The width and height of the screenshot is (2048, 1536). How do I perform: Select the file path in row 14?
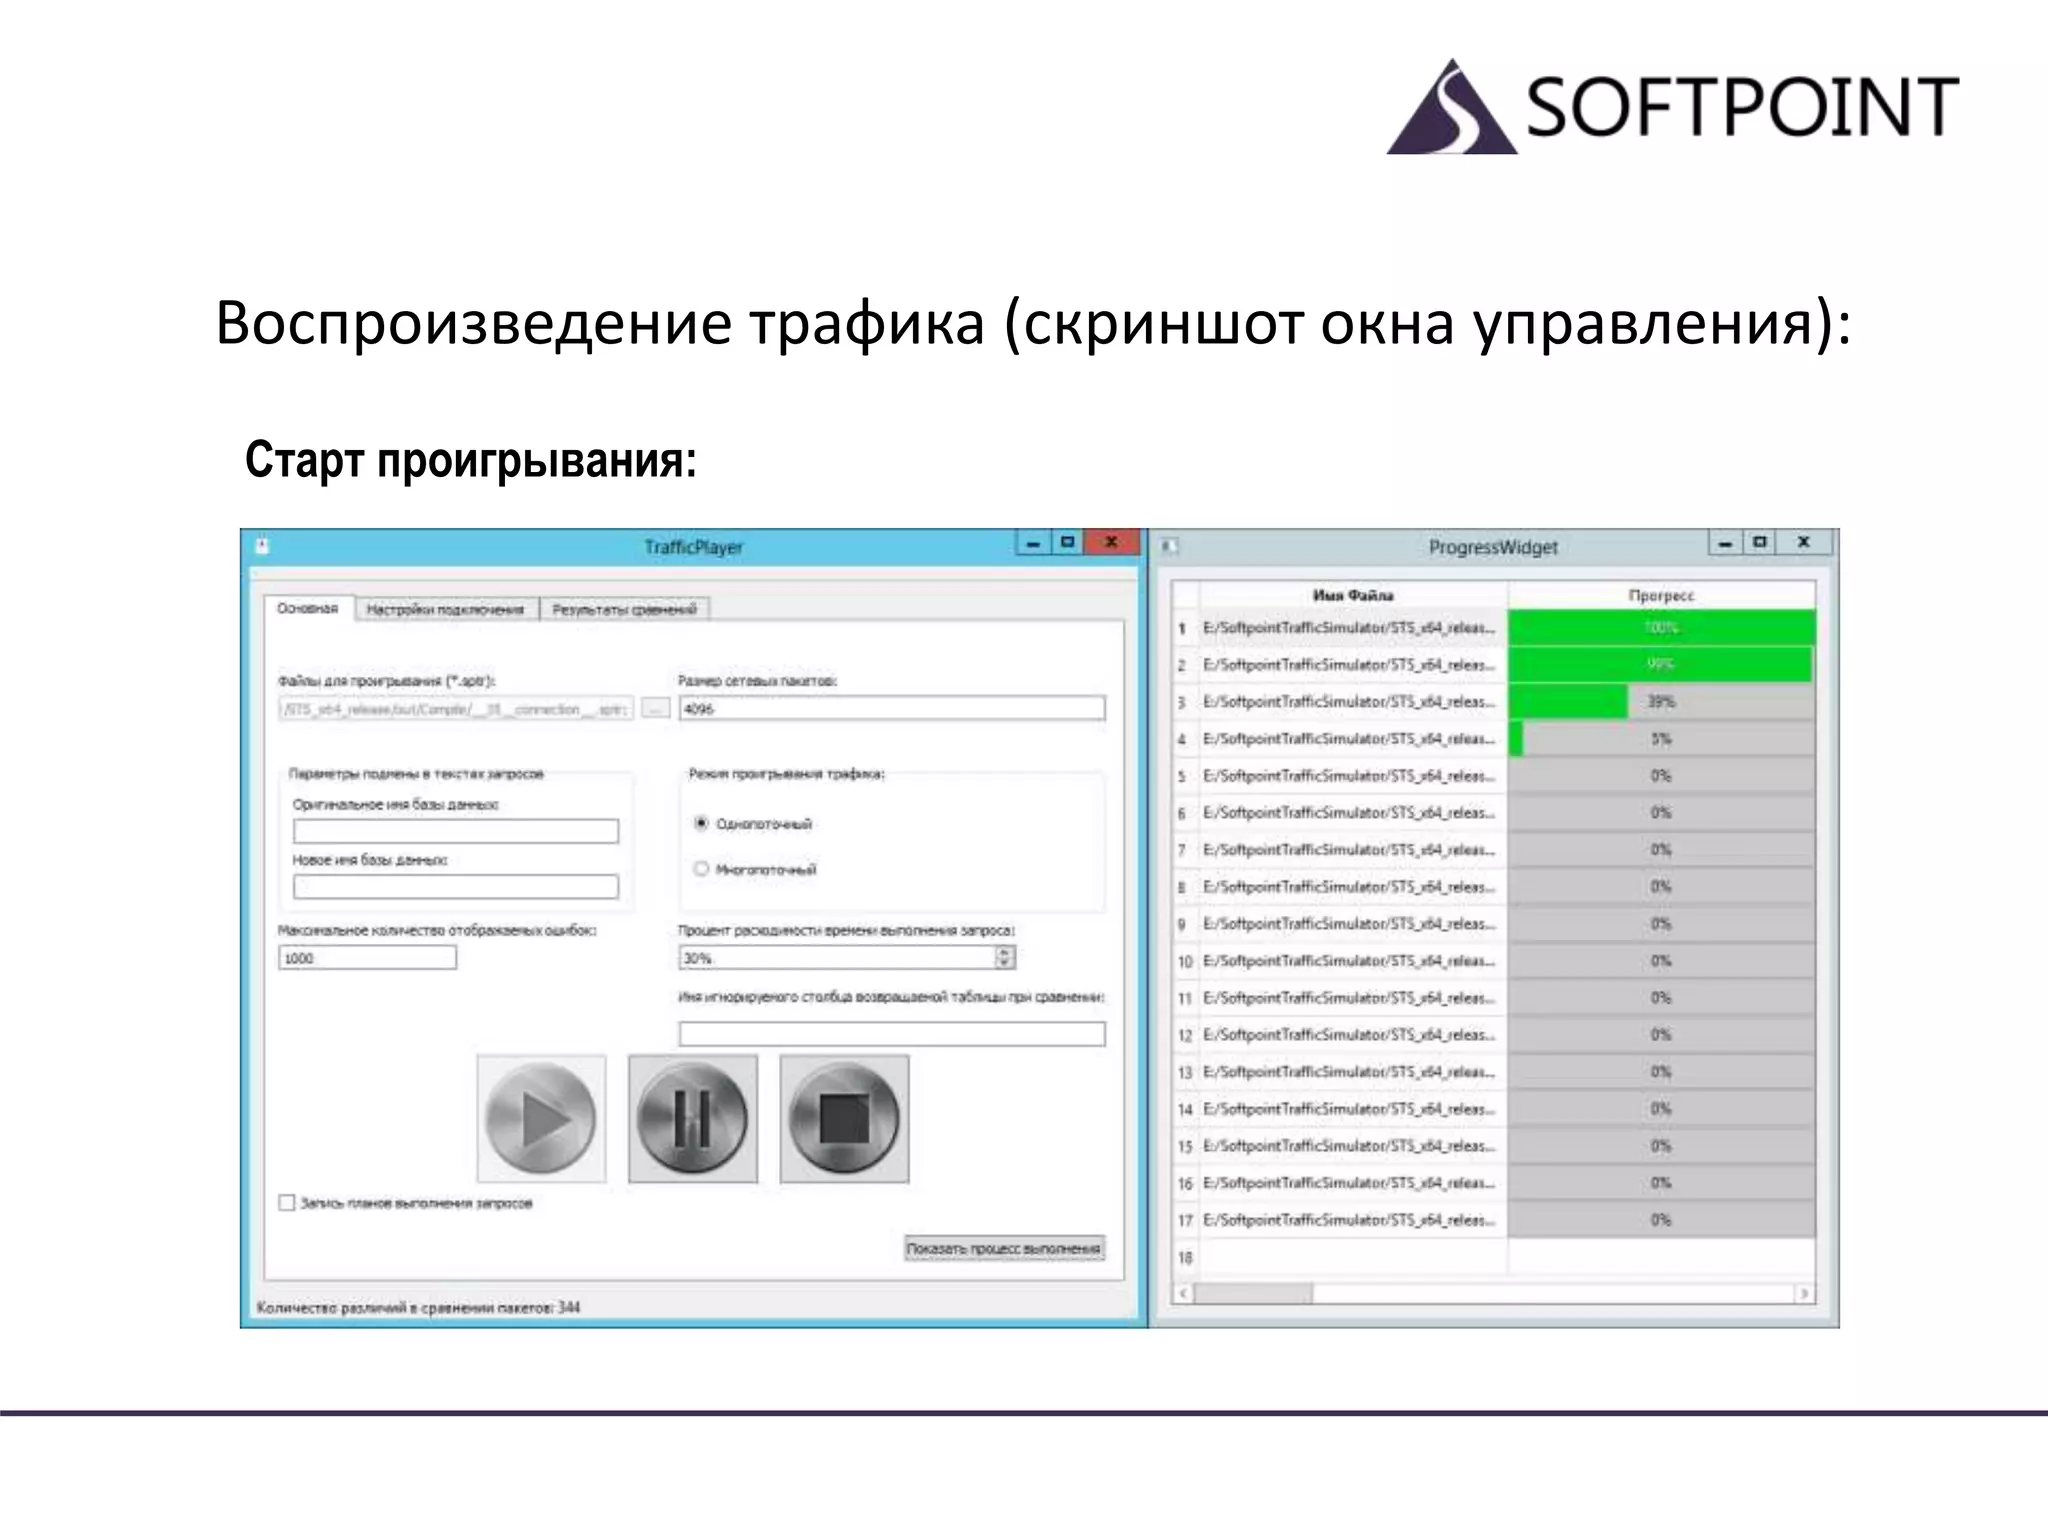[1353, 1109]
